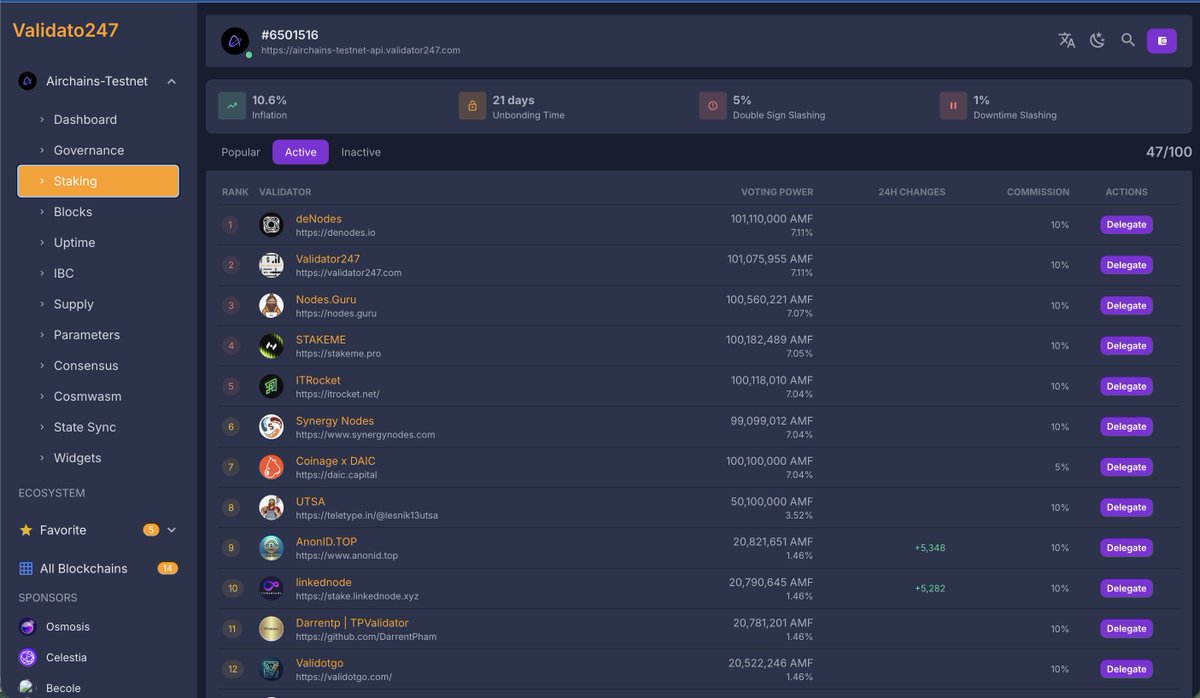This screenshot has width=1200, height=698.
Task: Open the ITRocket validator name link
Action: coord(318,380)
